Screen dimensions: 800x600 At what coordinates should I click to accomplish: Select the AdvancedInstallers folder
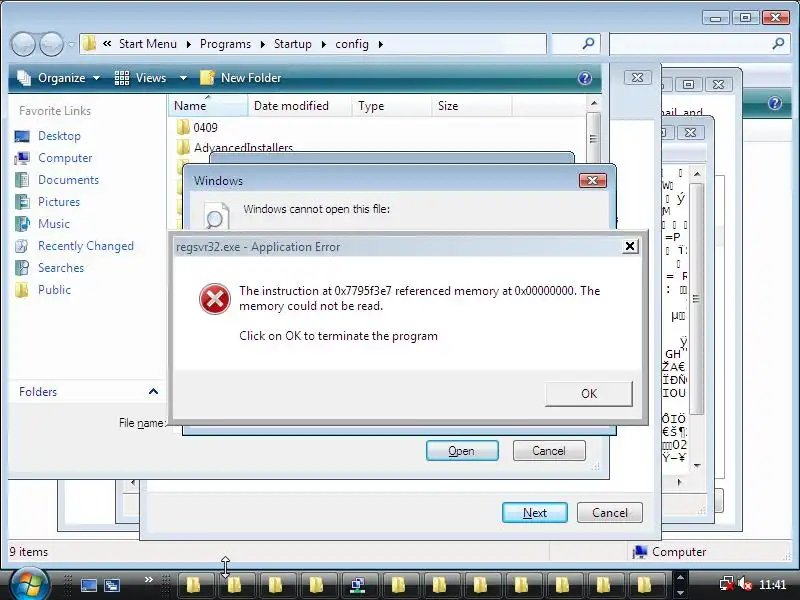pos(235,147)
